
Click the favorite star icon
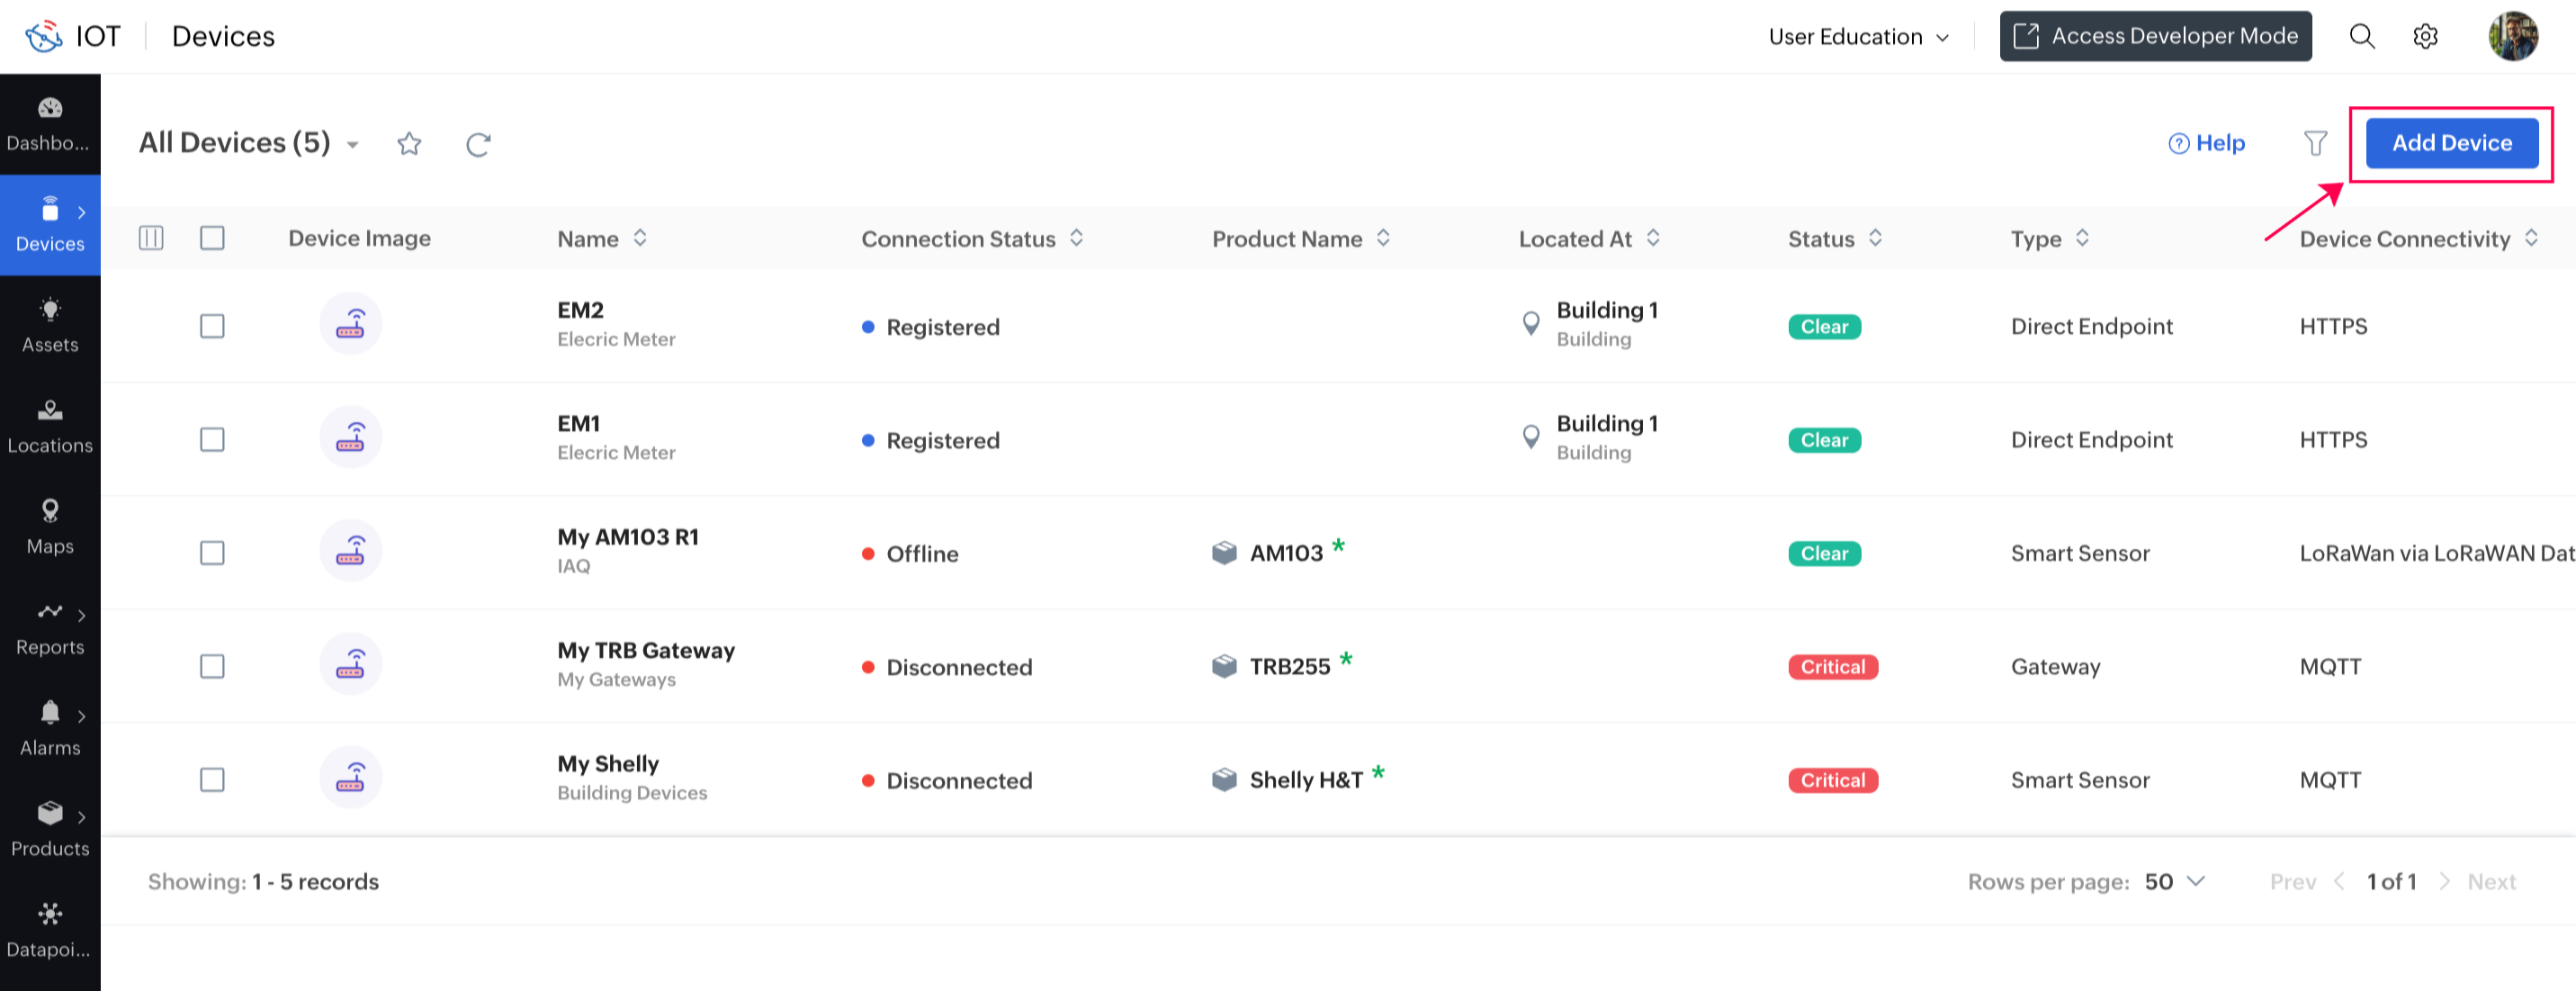click(409, 144)
